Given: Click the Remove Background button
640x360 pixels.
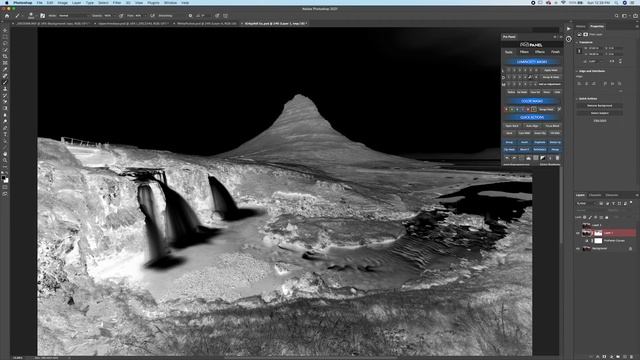Looking at the screenshot, I should [x=600, y=106].
